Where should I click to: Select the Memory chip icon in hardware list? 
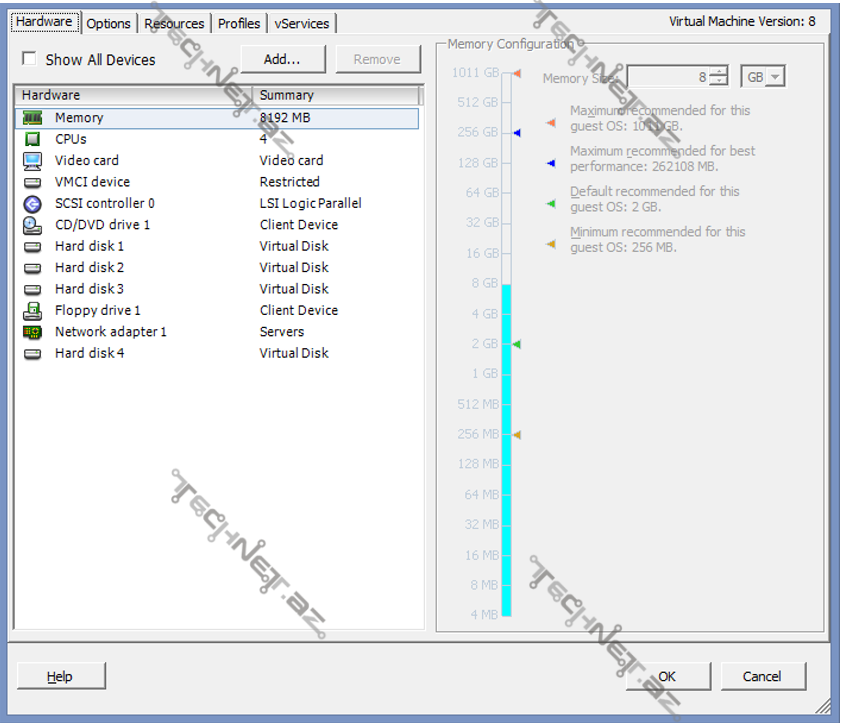click(x=33, y=118)
